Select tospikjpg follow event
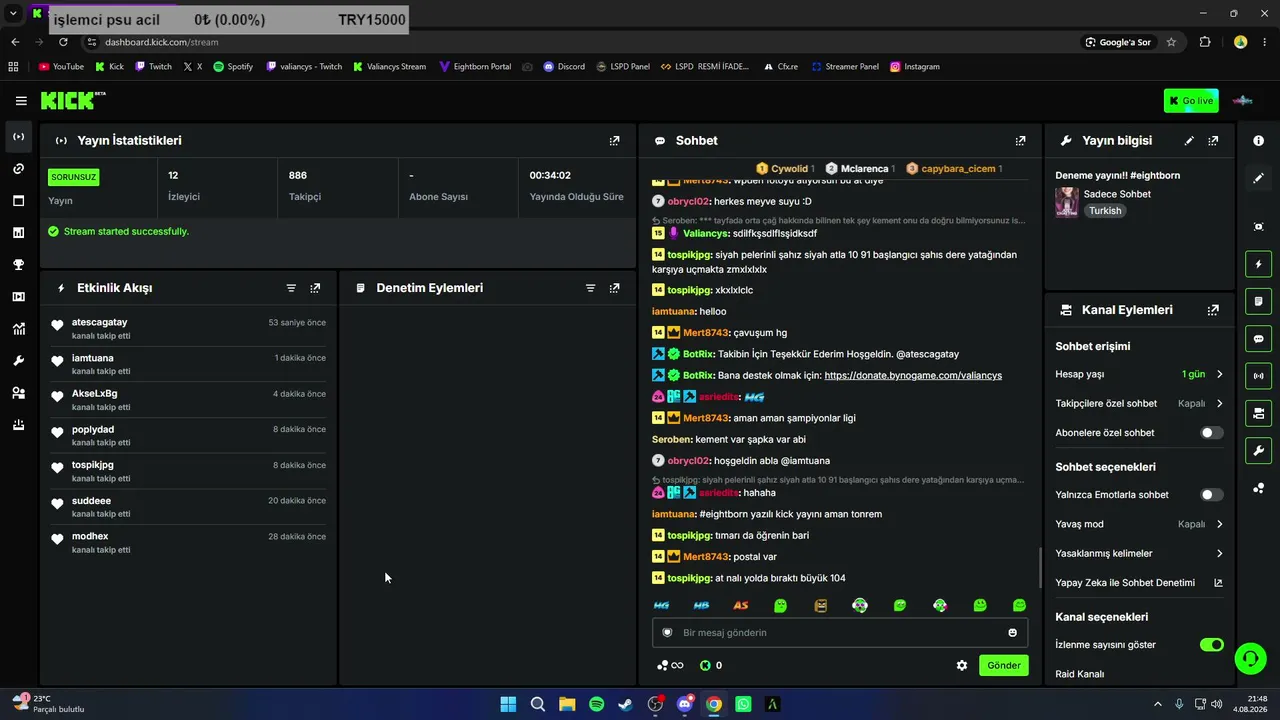1280x720 pixels. coord(188,471)
